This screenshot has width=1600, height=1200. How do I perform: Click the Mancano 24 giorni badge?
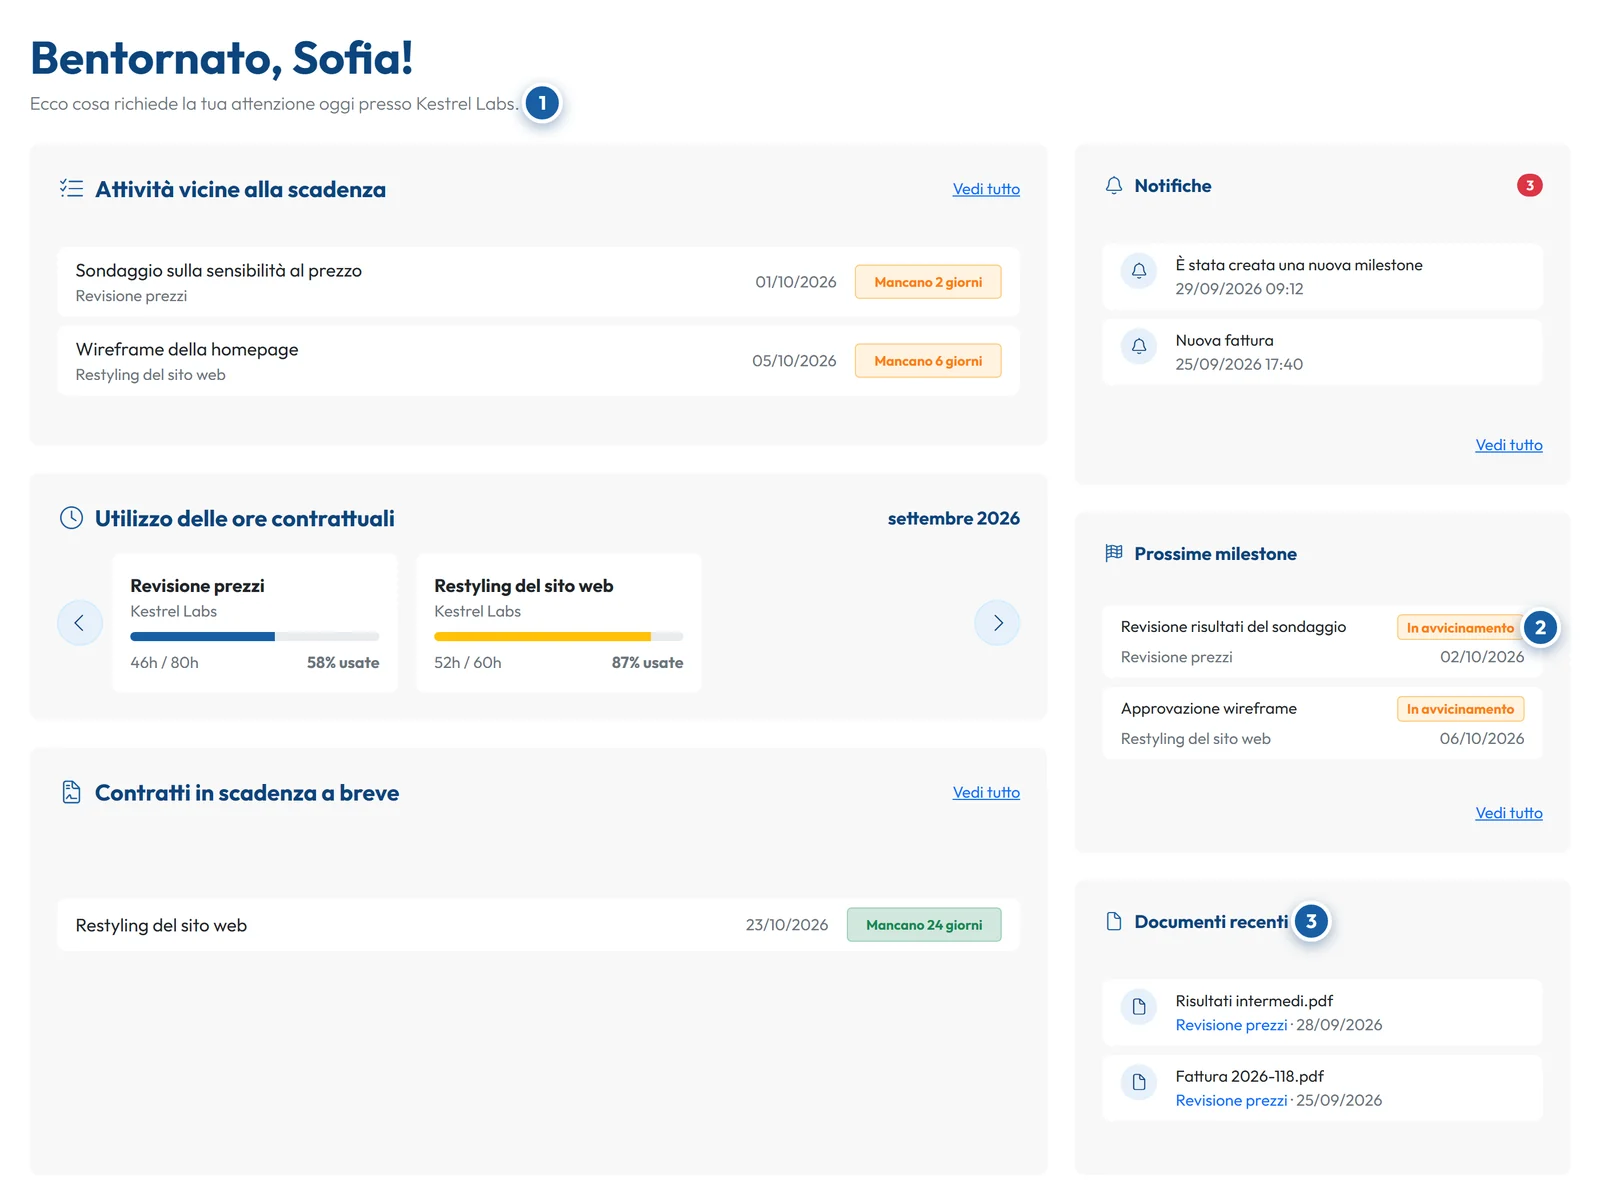924,925
